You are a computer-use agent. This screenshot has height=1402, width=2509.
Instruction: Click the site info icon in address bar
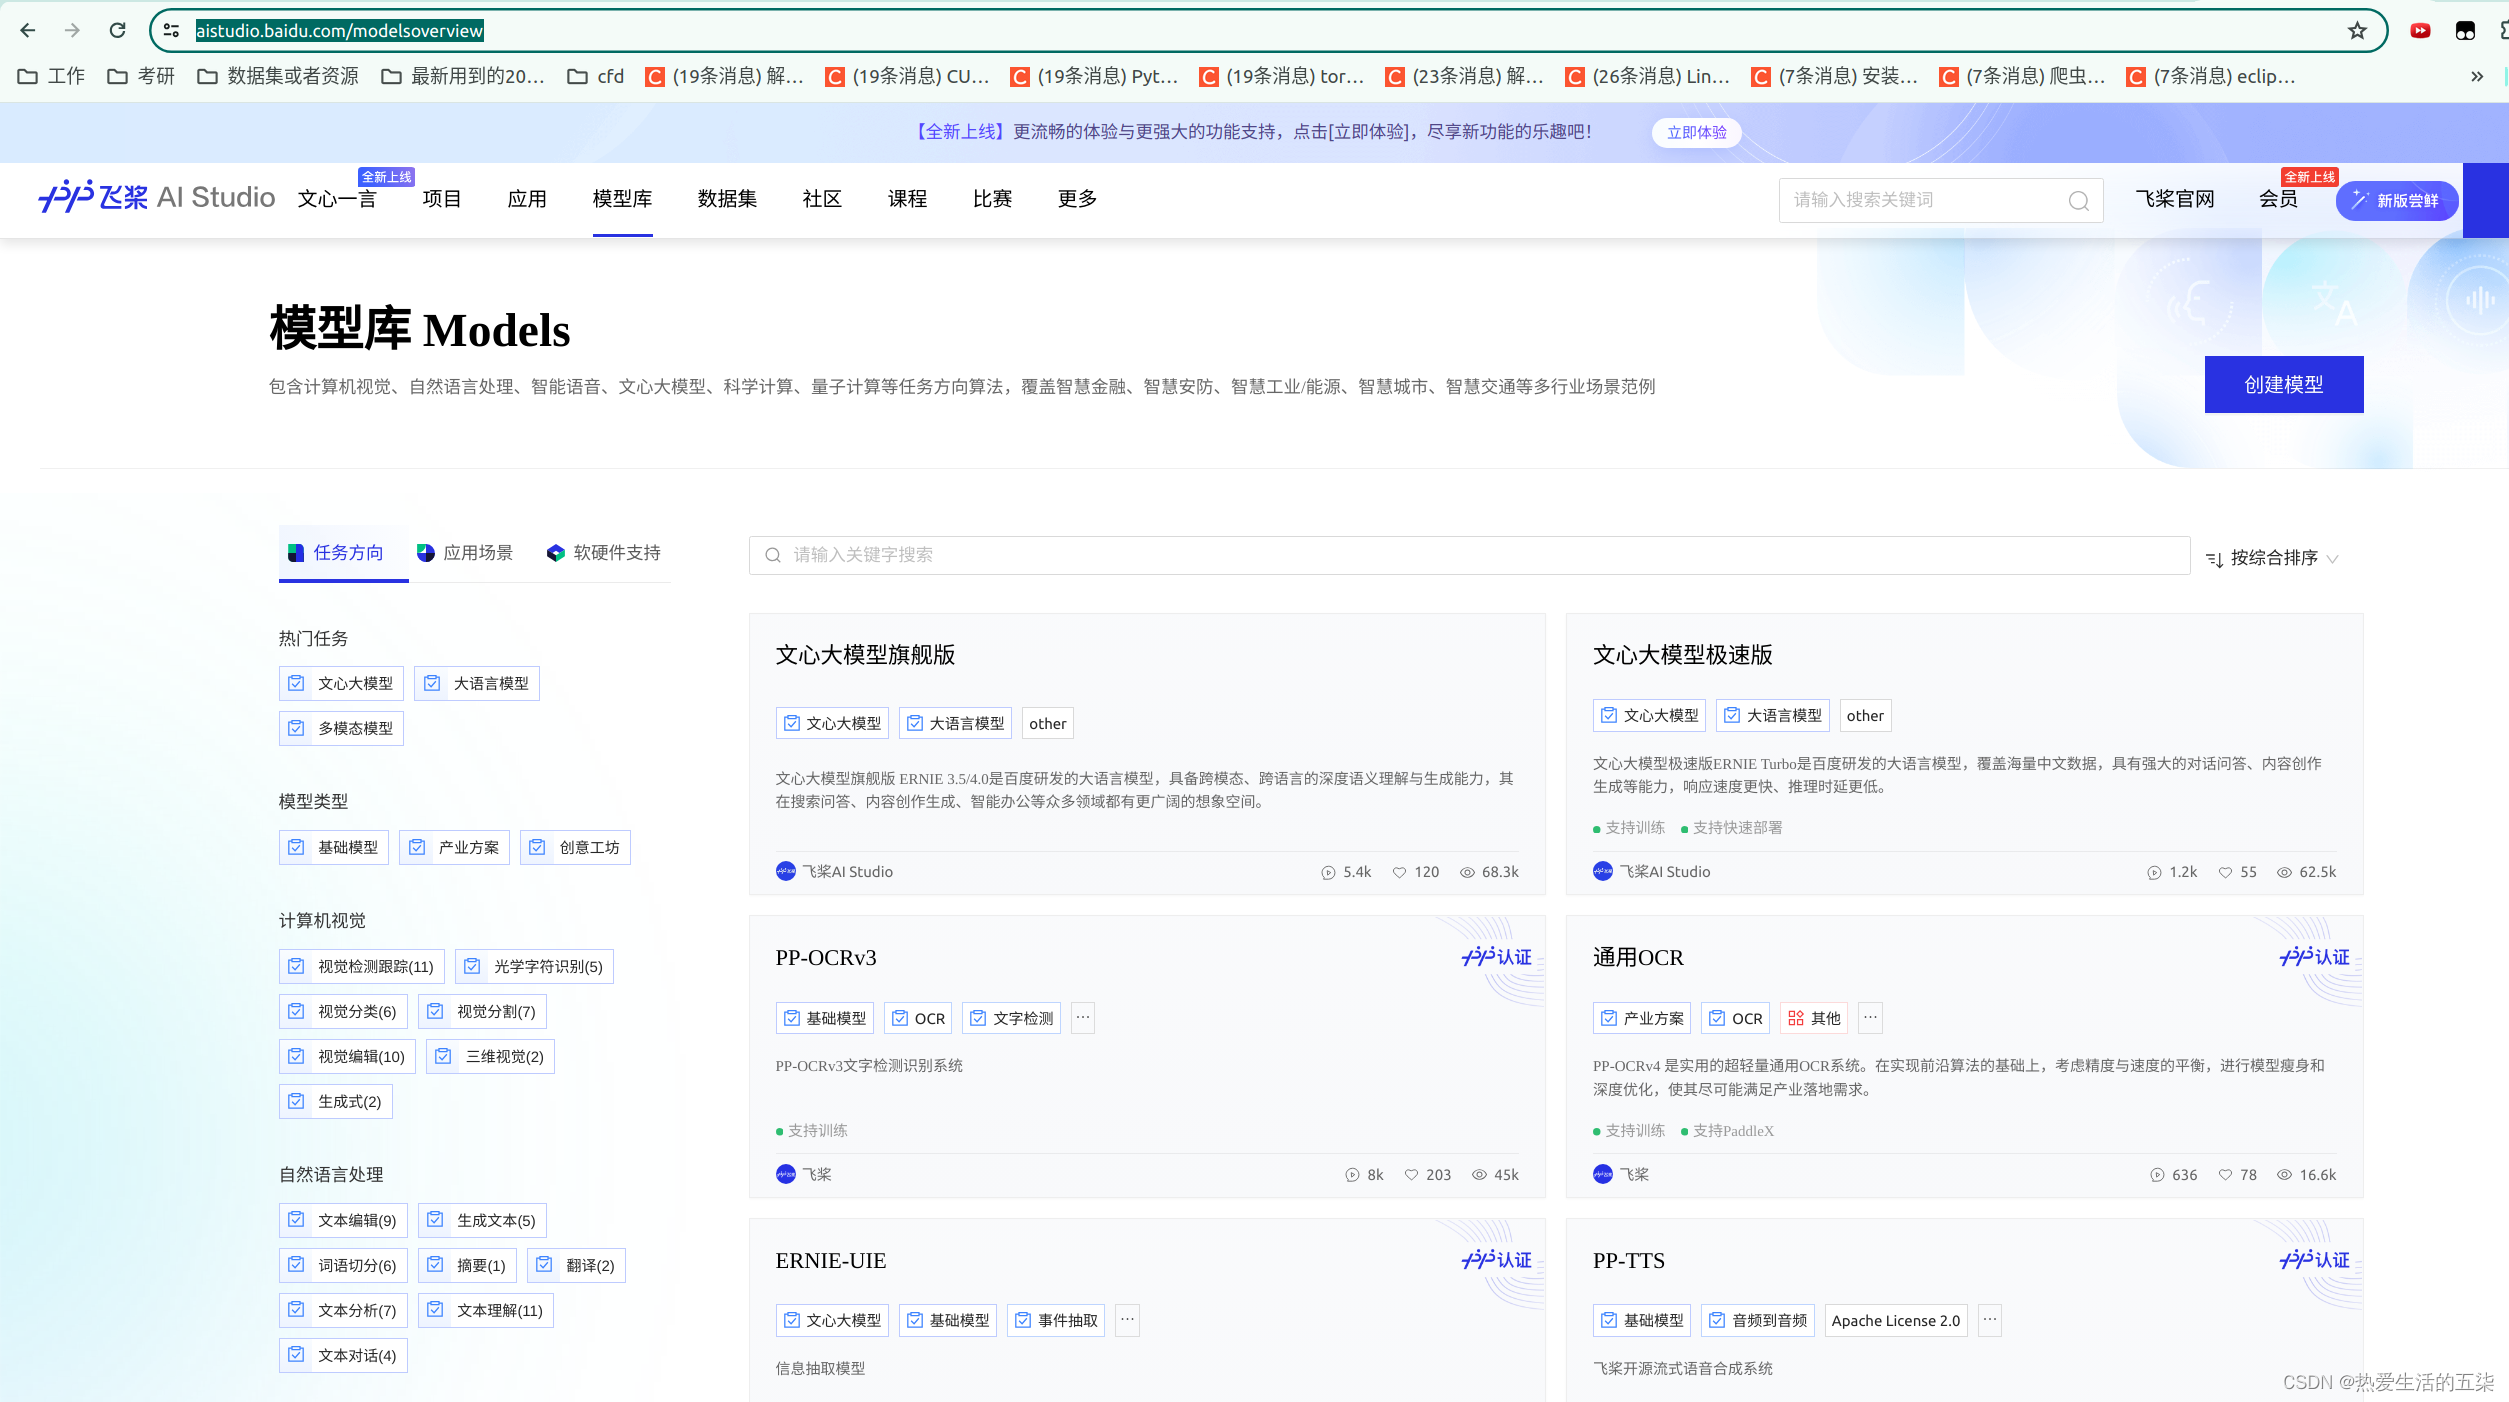coord(171,30)
